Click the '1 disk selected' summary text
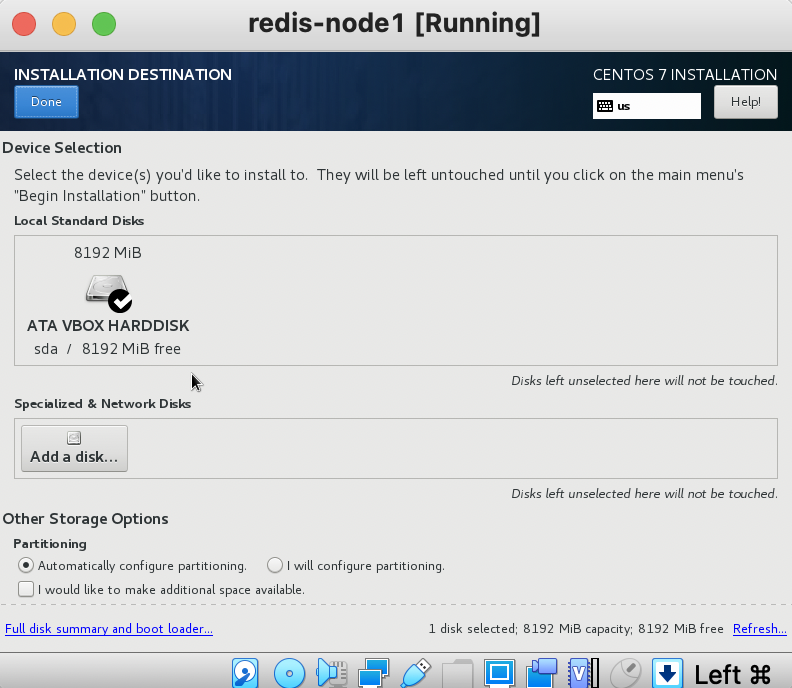 click(x=576, y=628)
